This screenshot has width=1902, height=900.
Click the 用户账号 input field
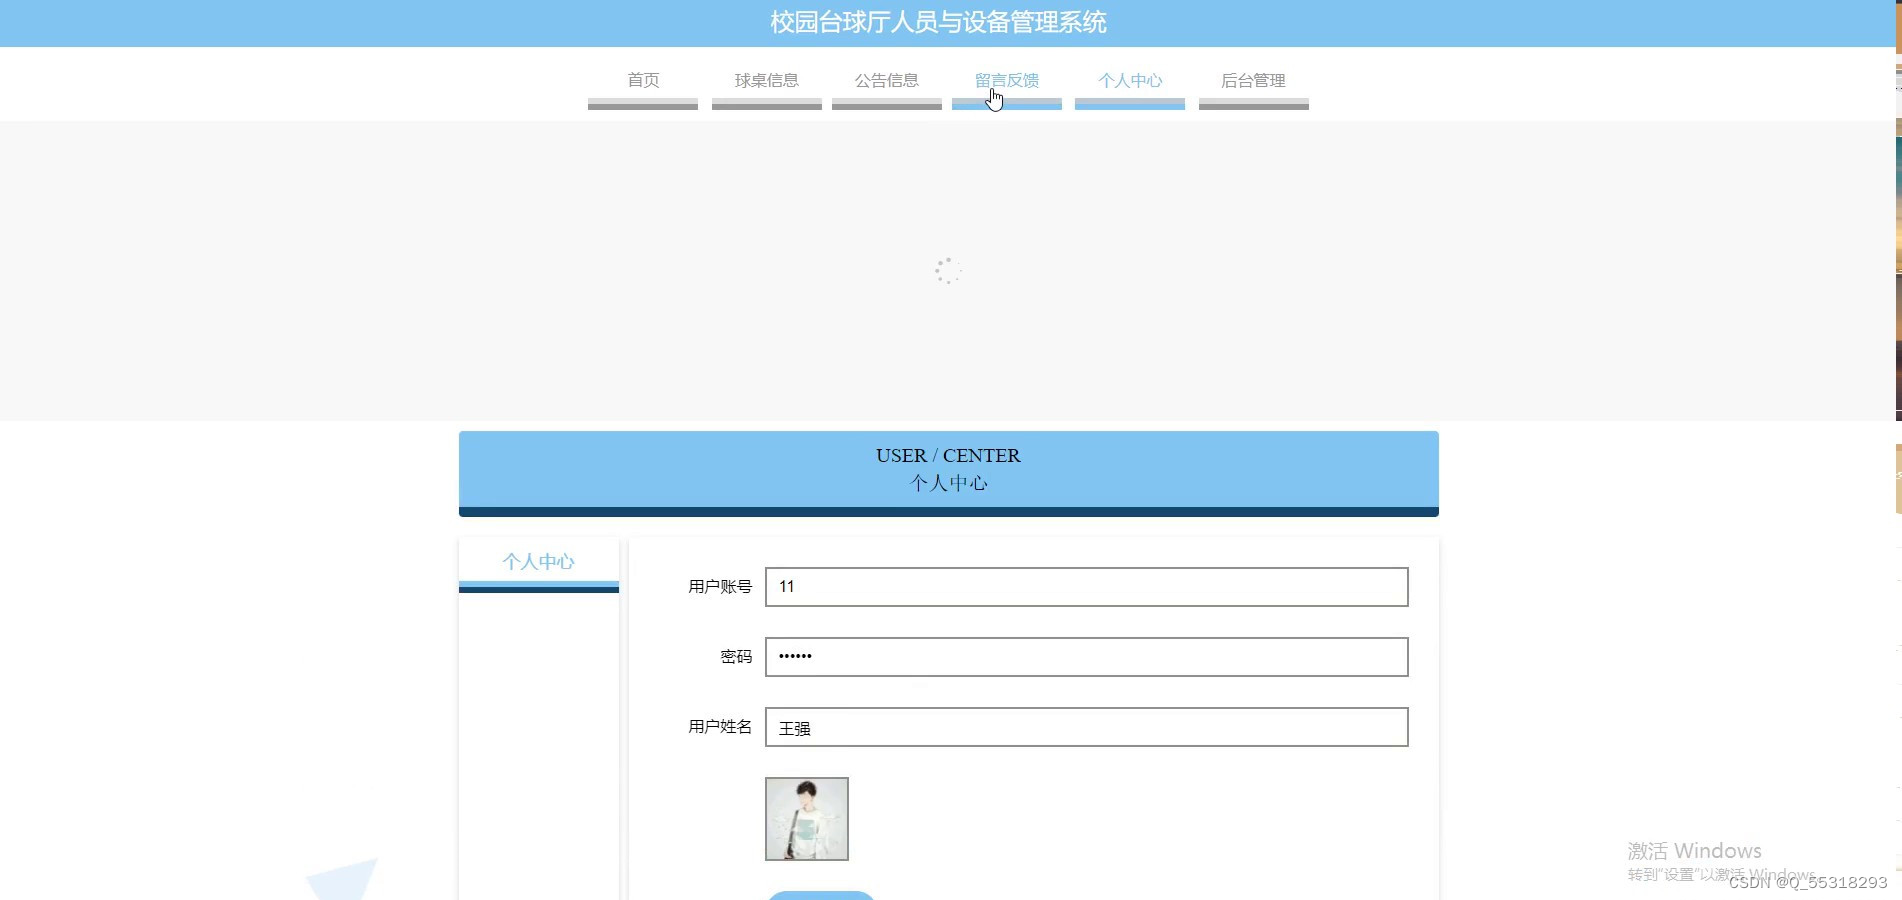[x=1085, y=587]
